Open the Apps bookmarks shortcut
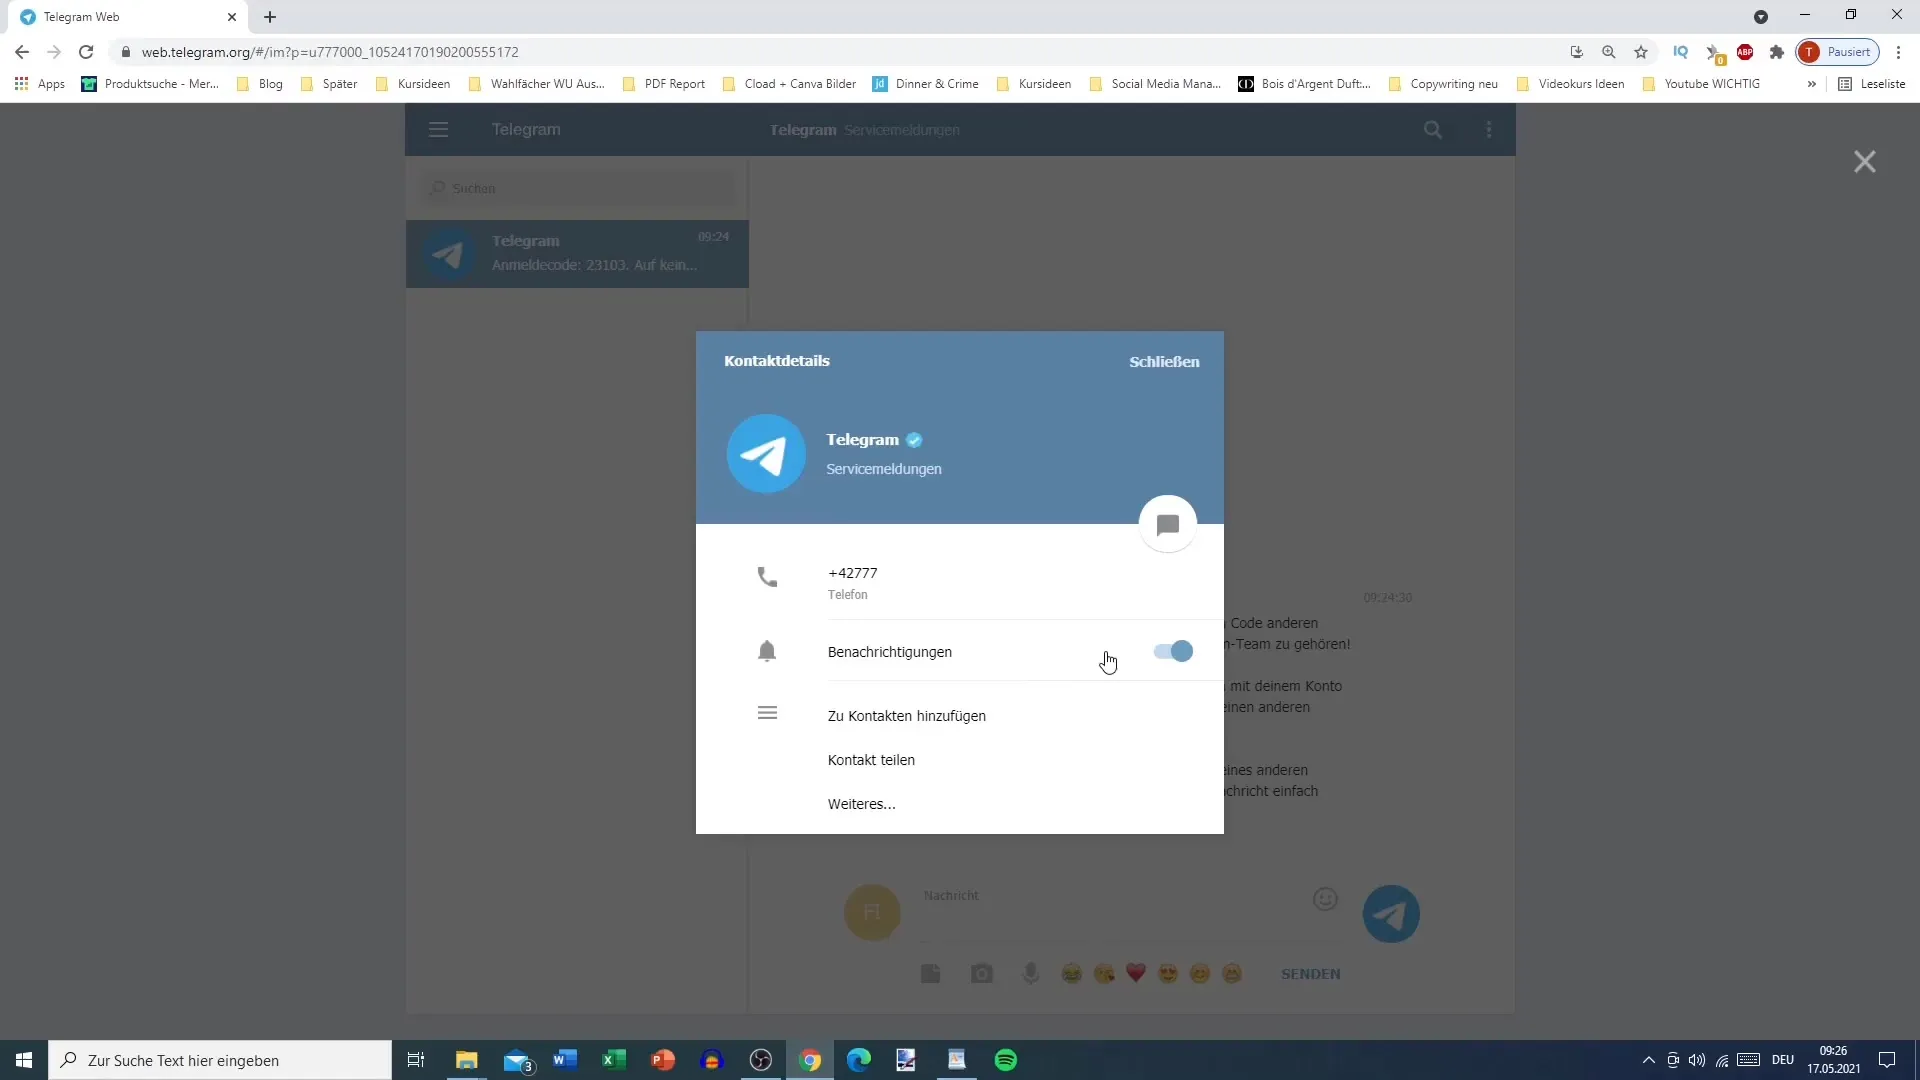1920x1080 pixels. coord(40,84)
